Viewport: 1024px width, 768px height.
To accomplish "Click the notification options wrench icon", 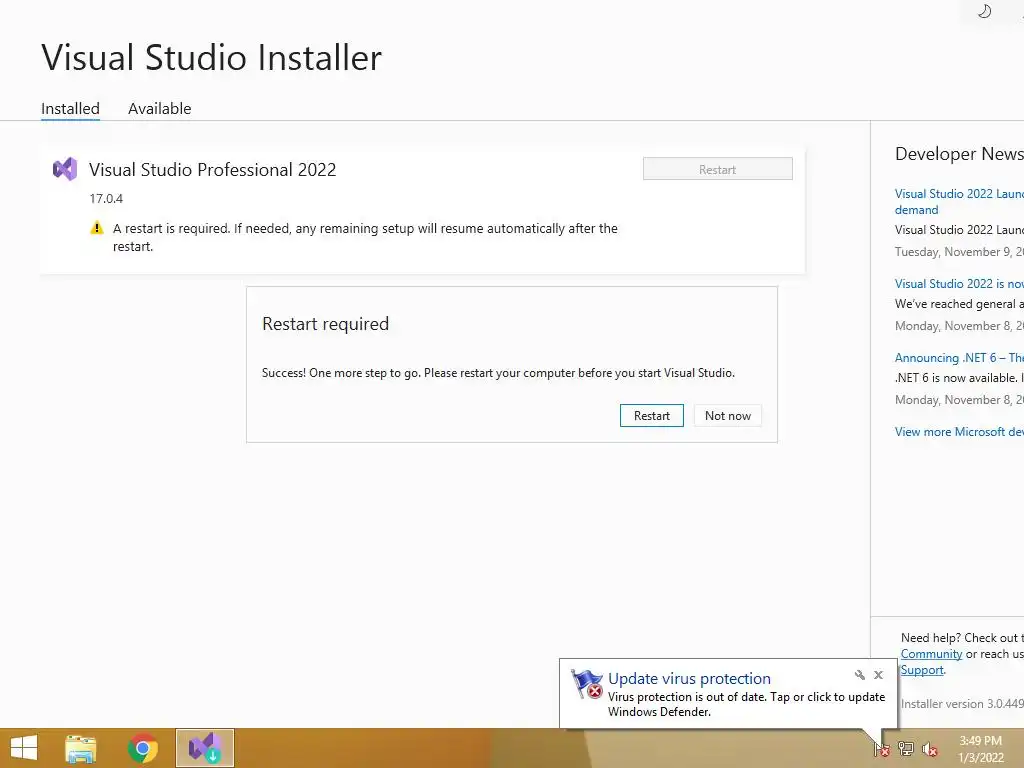I will pos(859,675).
